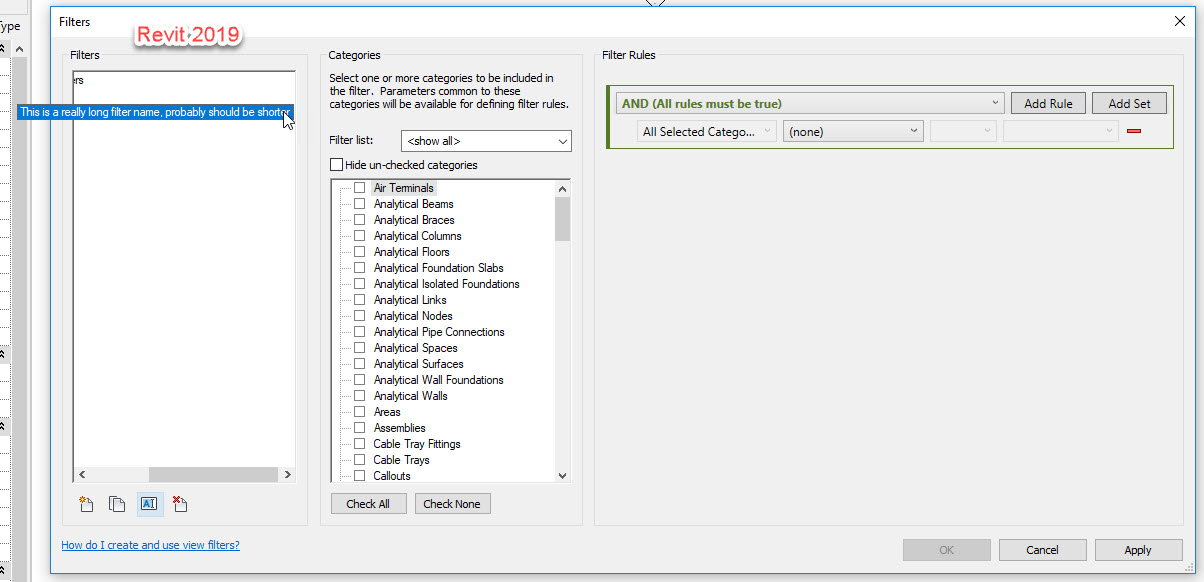Click the Check None button
This screenshot has width=1204, height=582.
(452, 503)
